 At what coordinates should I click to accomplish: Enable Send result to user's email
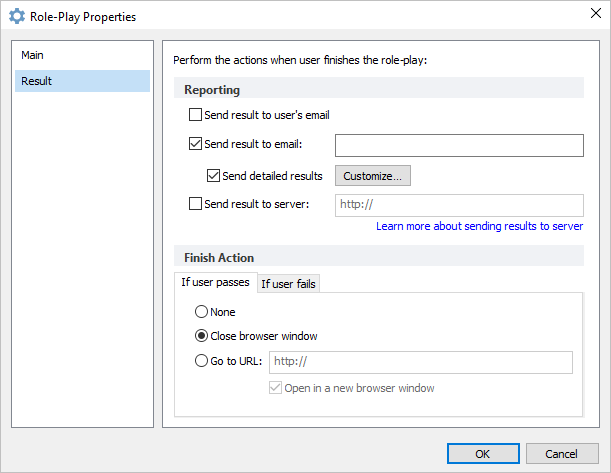click(x=195, y=115)
